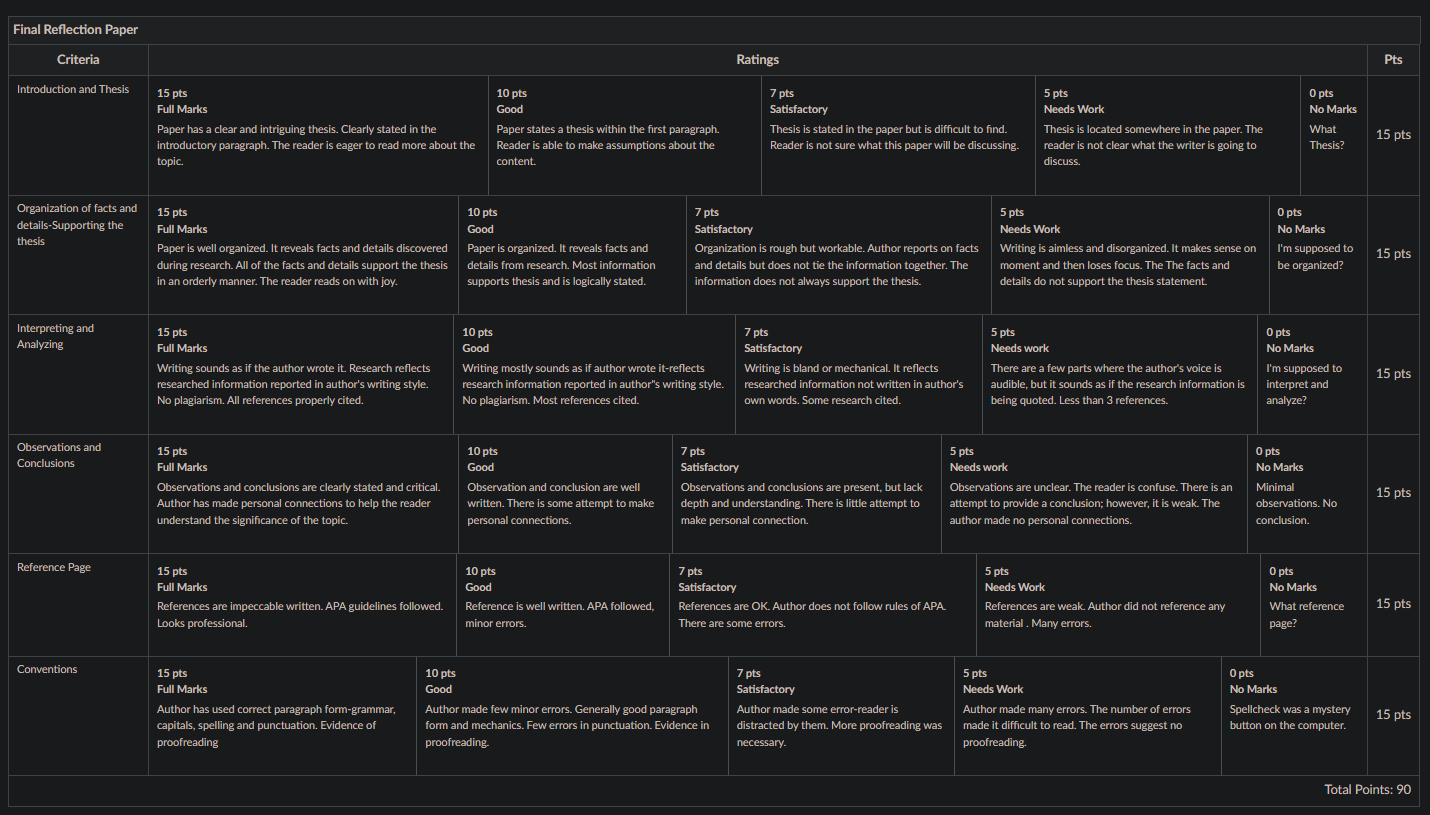
Task: Select No Marks 'What Thesis?' rating
Action: [1334, 135]
